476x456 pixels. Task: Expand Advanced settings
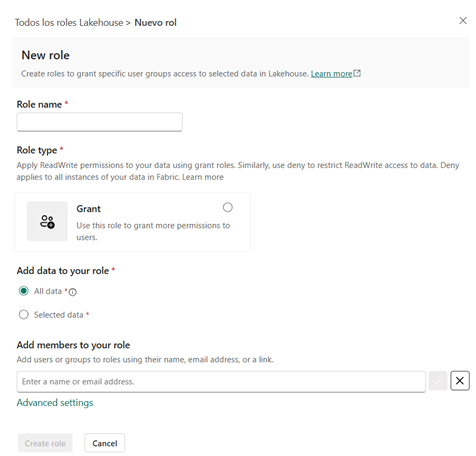(x=55, y=403)
